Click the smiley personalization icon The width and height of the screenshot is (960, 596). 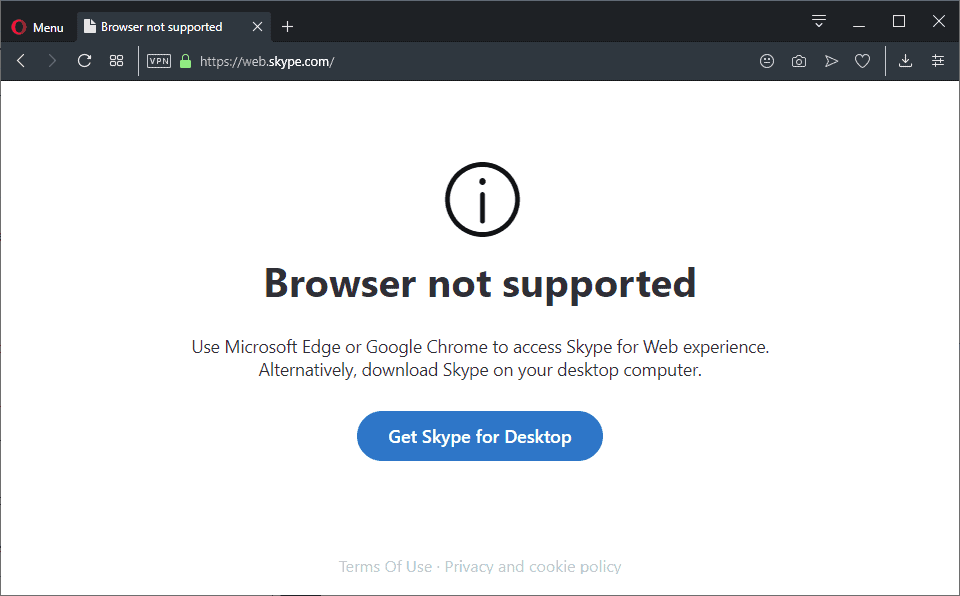tap(766, 60)
